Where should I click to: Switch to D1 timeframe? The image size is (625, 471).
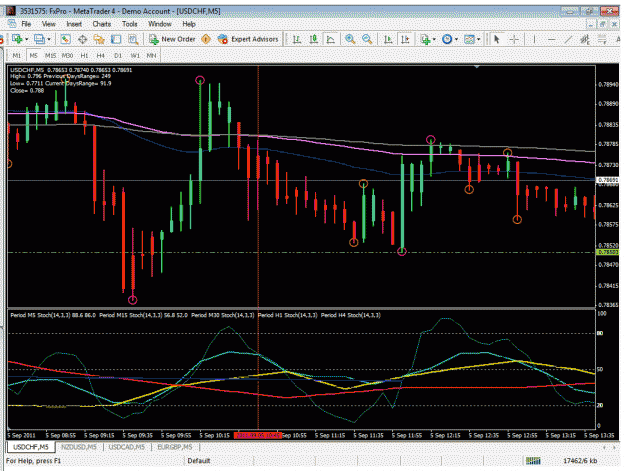point(118,55)
